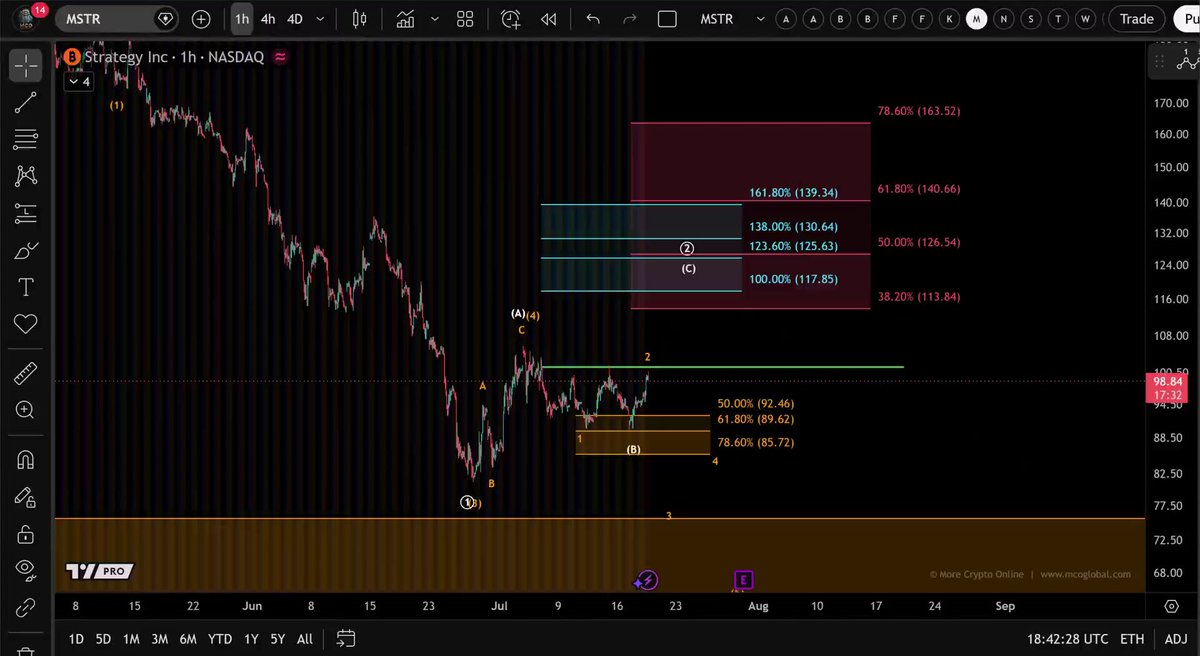This screenshot has height=656, width=1200.
Task: Select the 1M date range
Action: pos(131,639)
